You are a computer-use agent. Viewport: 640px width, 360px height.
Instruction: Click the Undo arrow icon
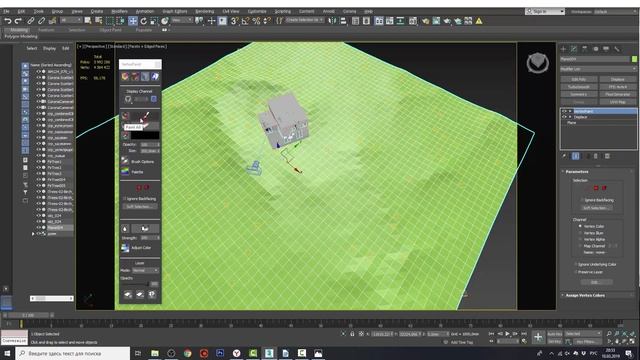pos(8,21)
